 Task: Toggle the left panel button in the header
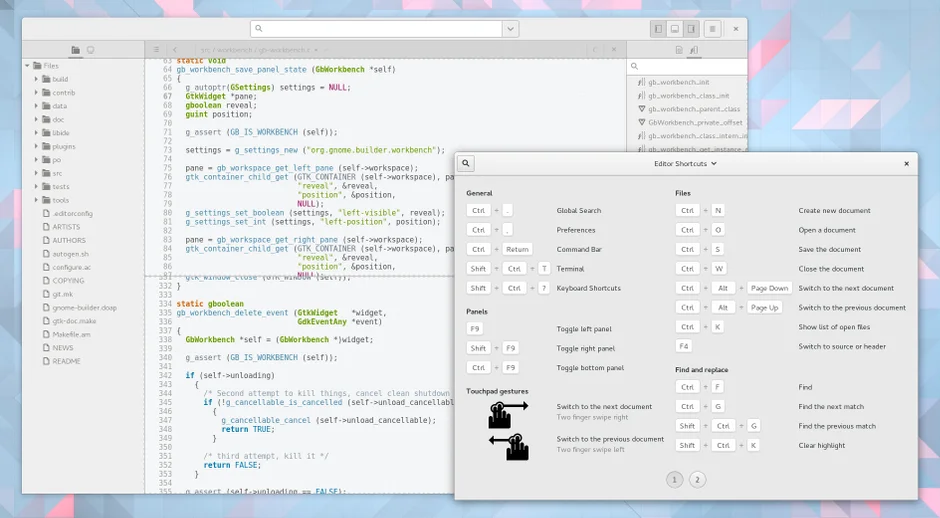click(659, 29)
